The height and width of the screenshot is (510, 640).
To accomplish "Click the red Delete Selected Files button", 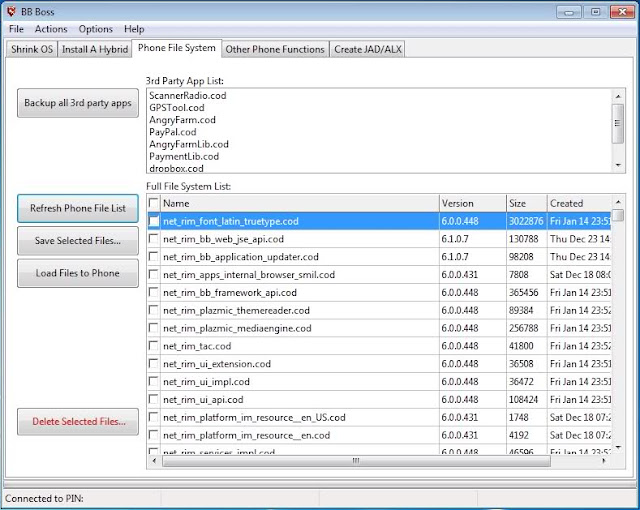I will click(78, 421).
